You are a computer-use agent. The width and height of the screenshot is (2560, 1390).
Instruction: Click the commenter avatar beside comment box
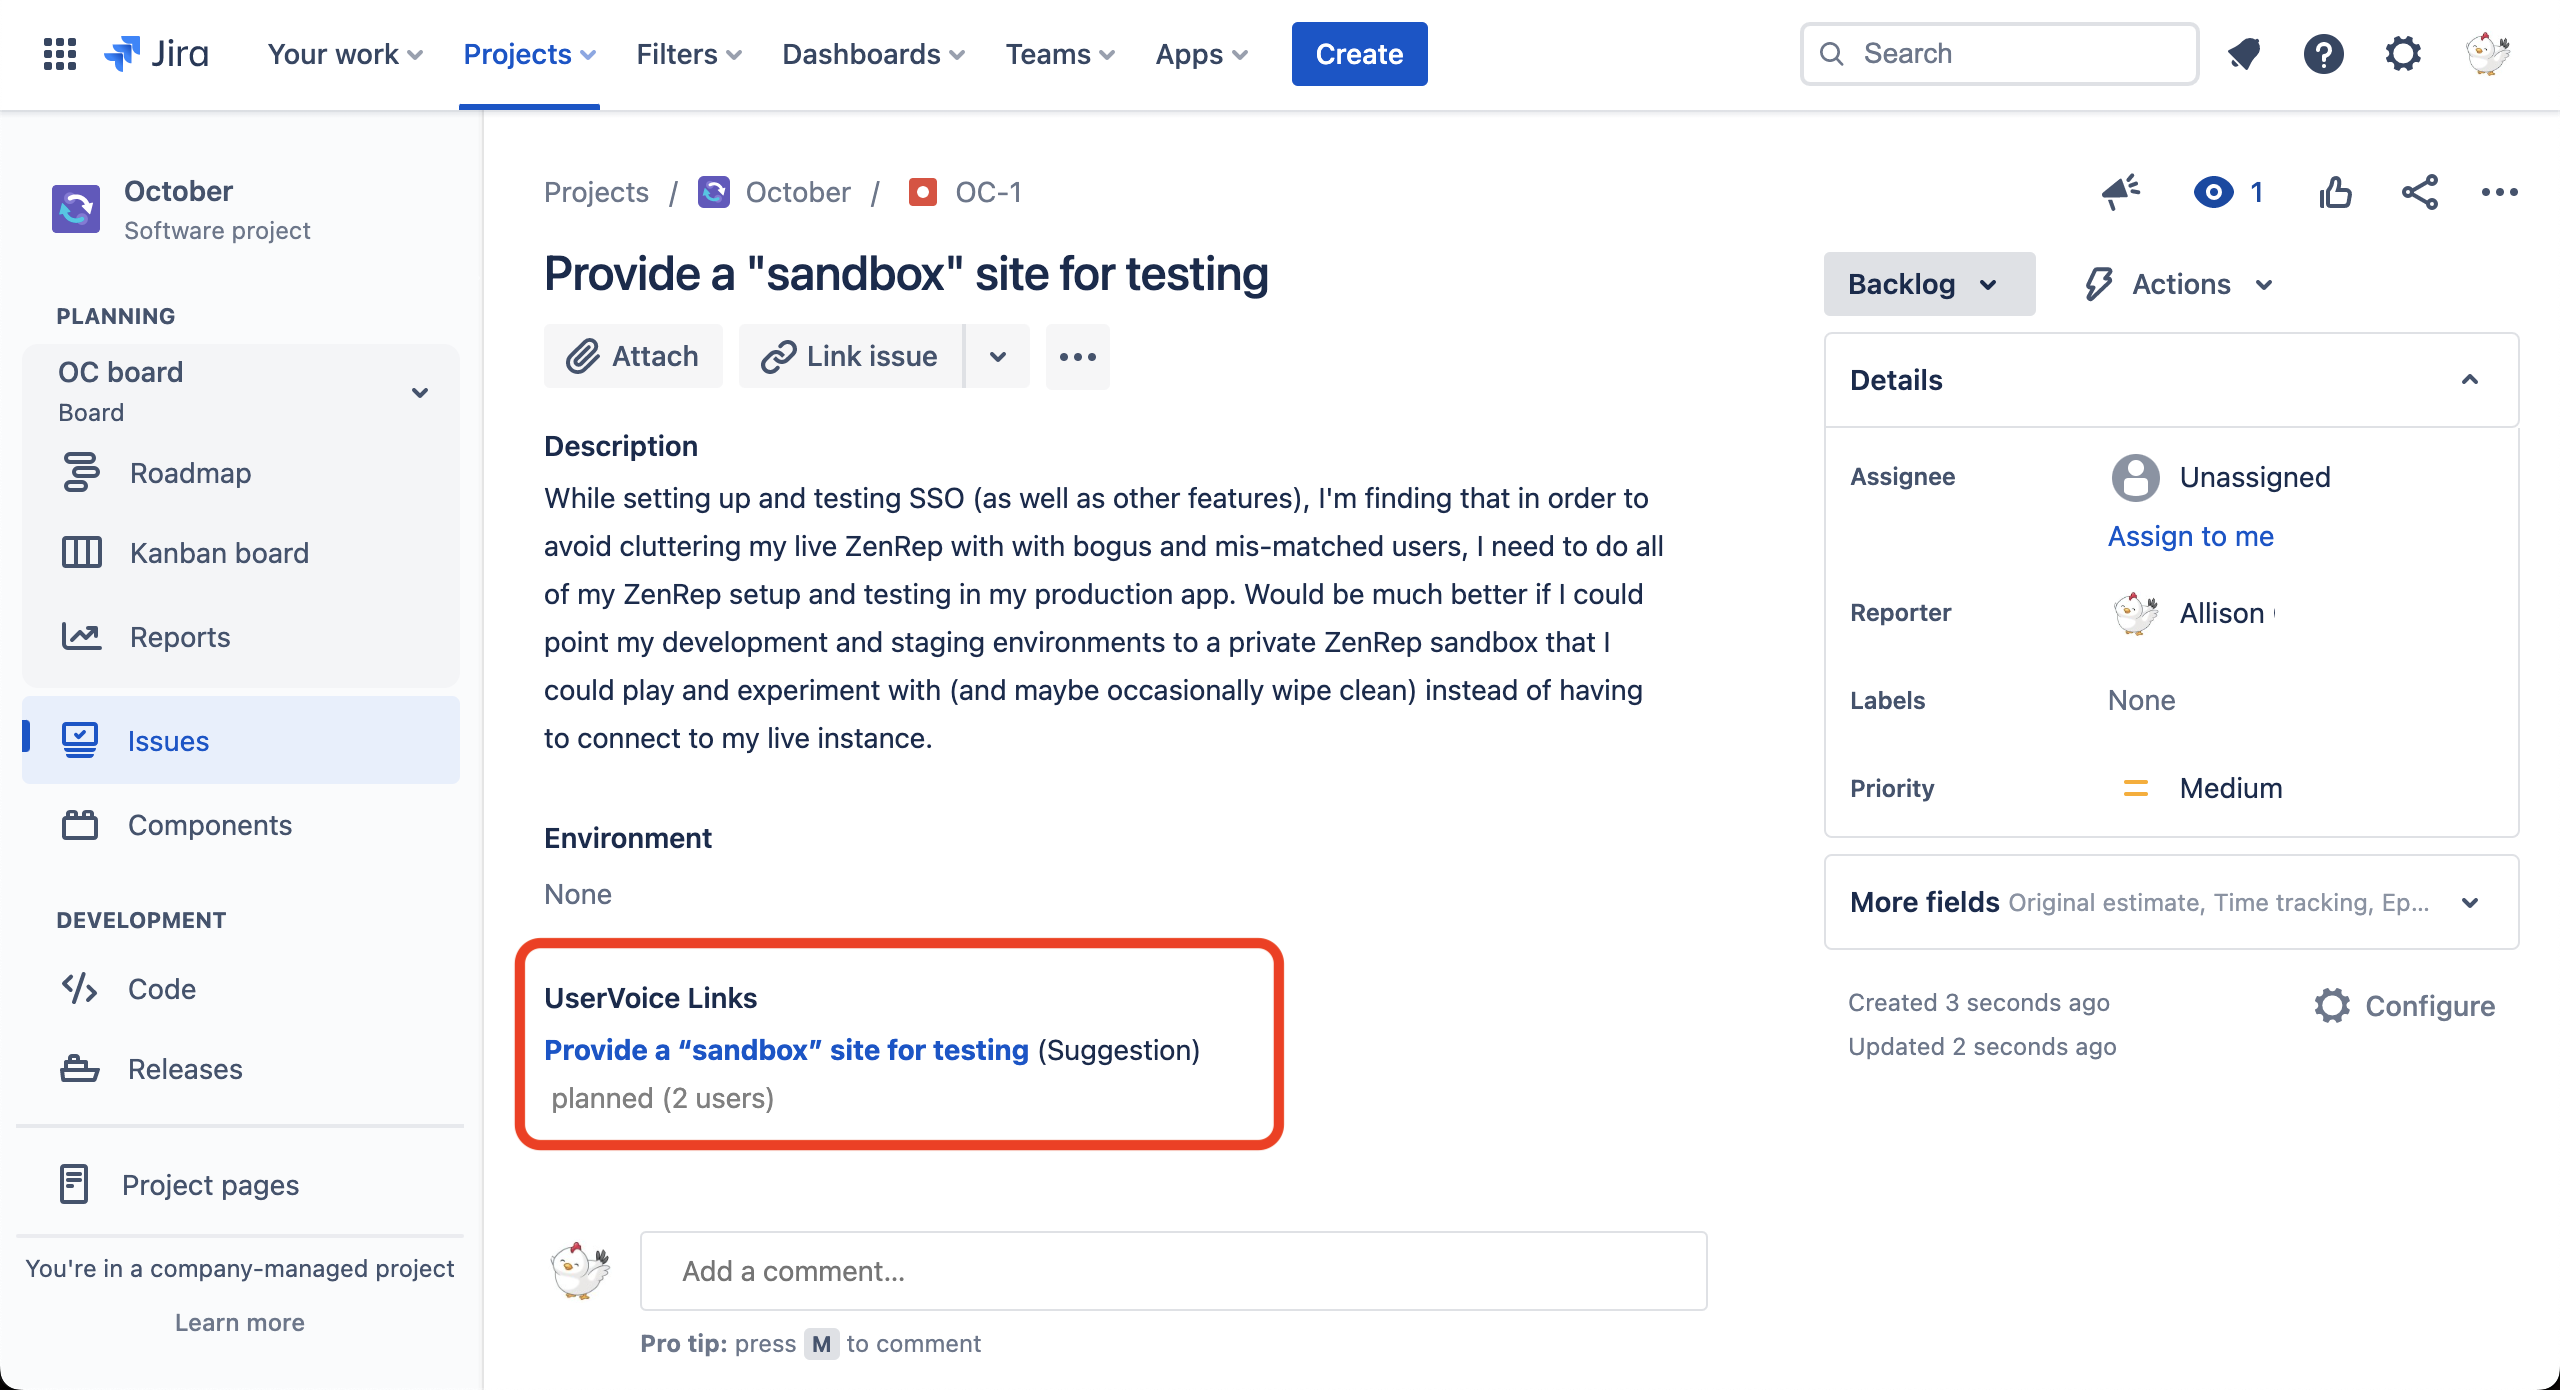pyautogui.click(x=580, y=1270)
